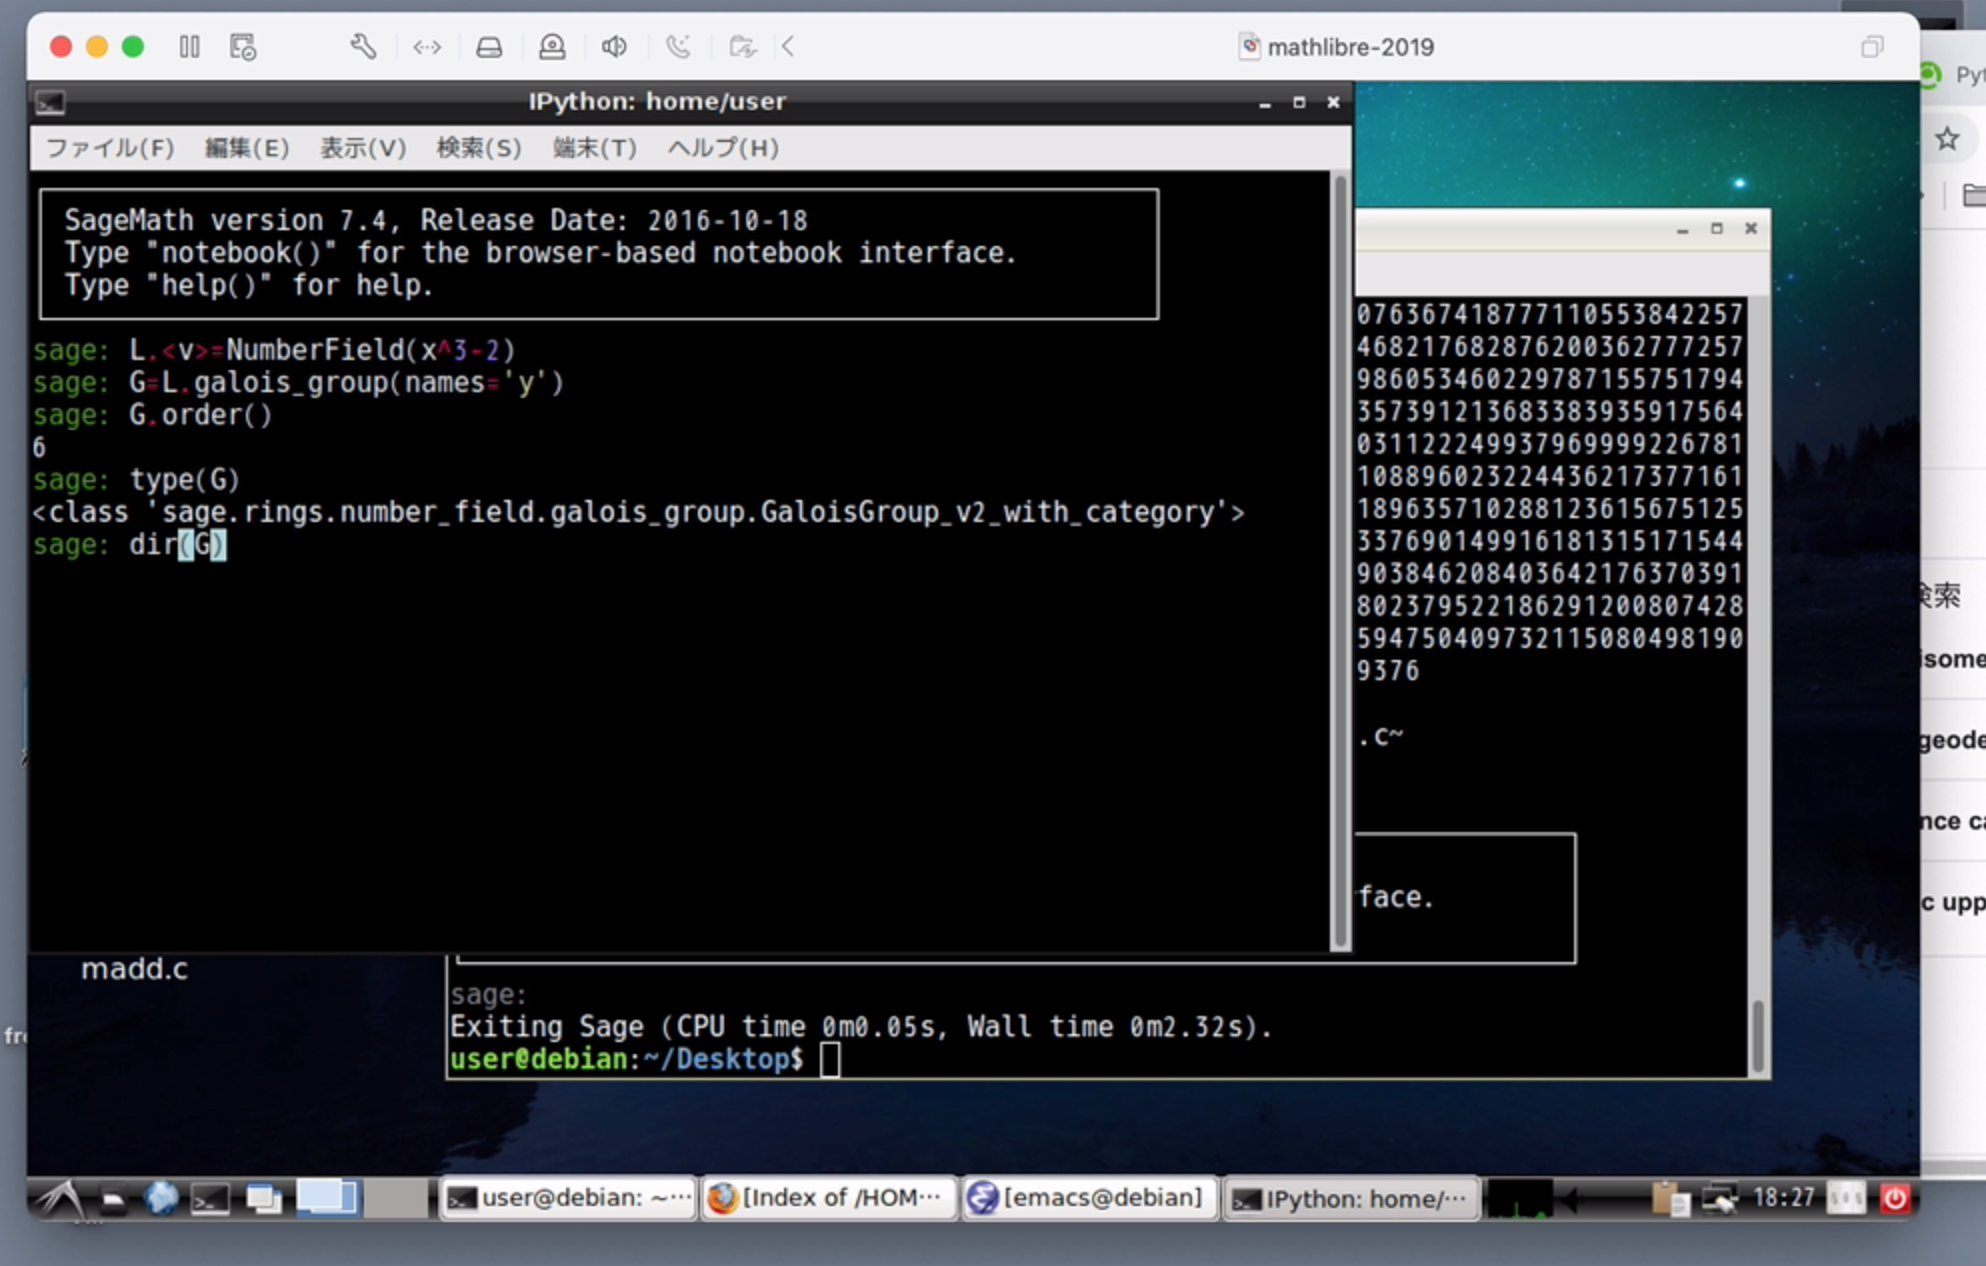1986x1266 pixels.
Task: Pause the mathlibre-2019 virtual machine
Action: point(190,47)
